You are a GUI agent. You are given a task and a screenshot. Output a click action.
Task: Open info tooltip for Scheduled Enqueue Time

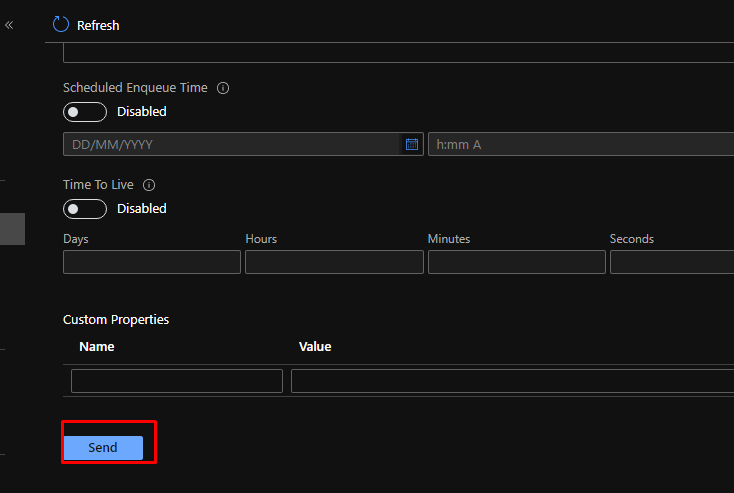(x=223, y=88)
